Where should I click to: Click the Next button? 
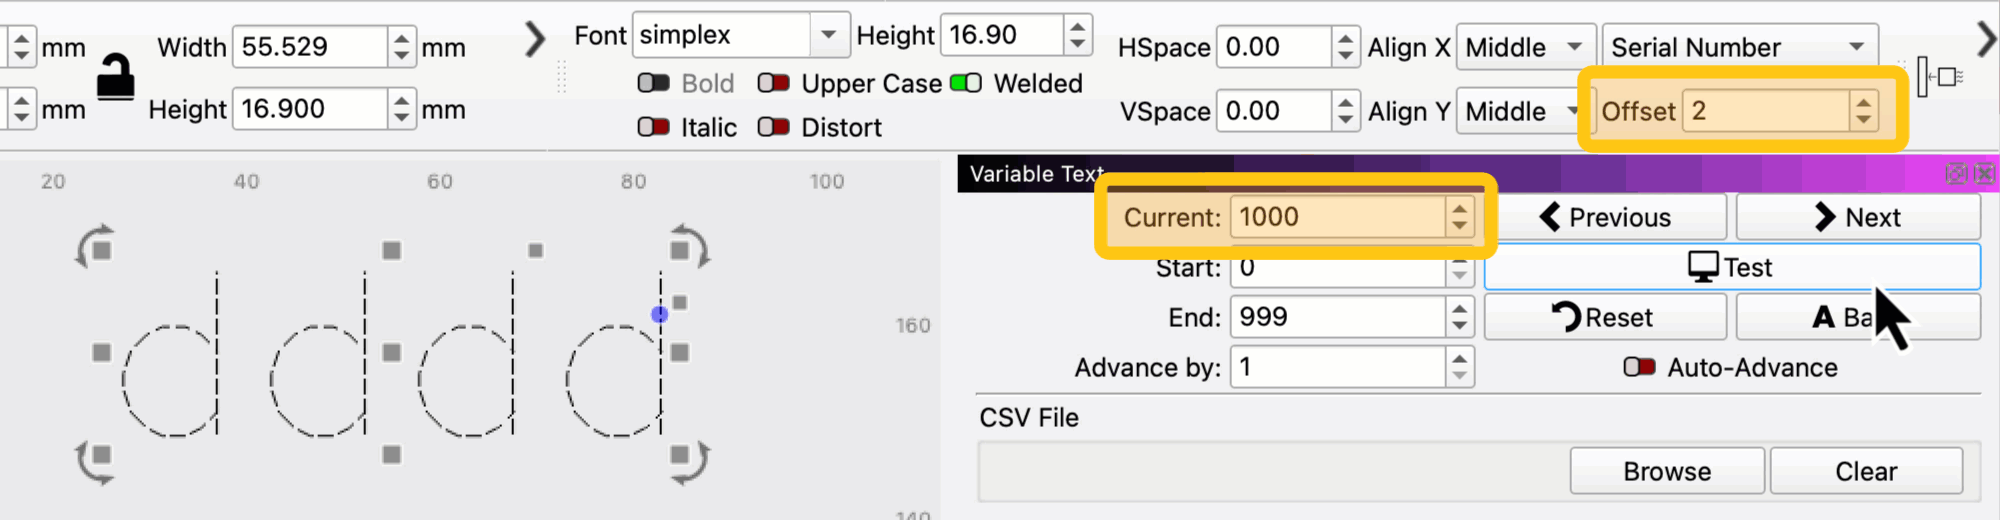pos(1857,217)
